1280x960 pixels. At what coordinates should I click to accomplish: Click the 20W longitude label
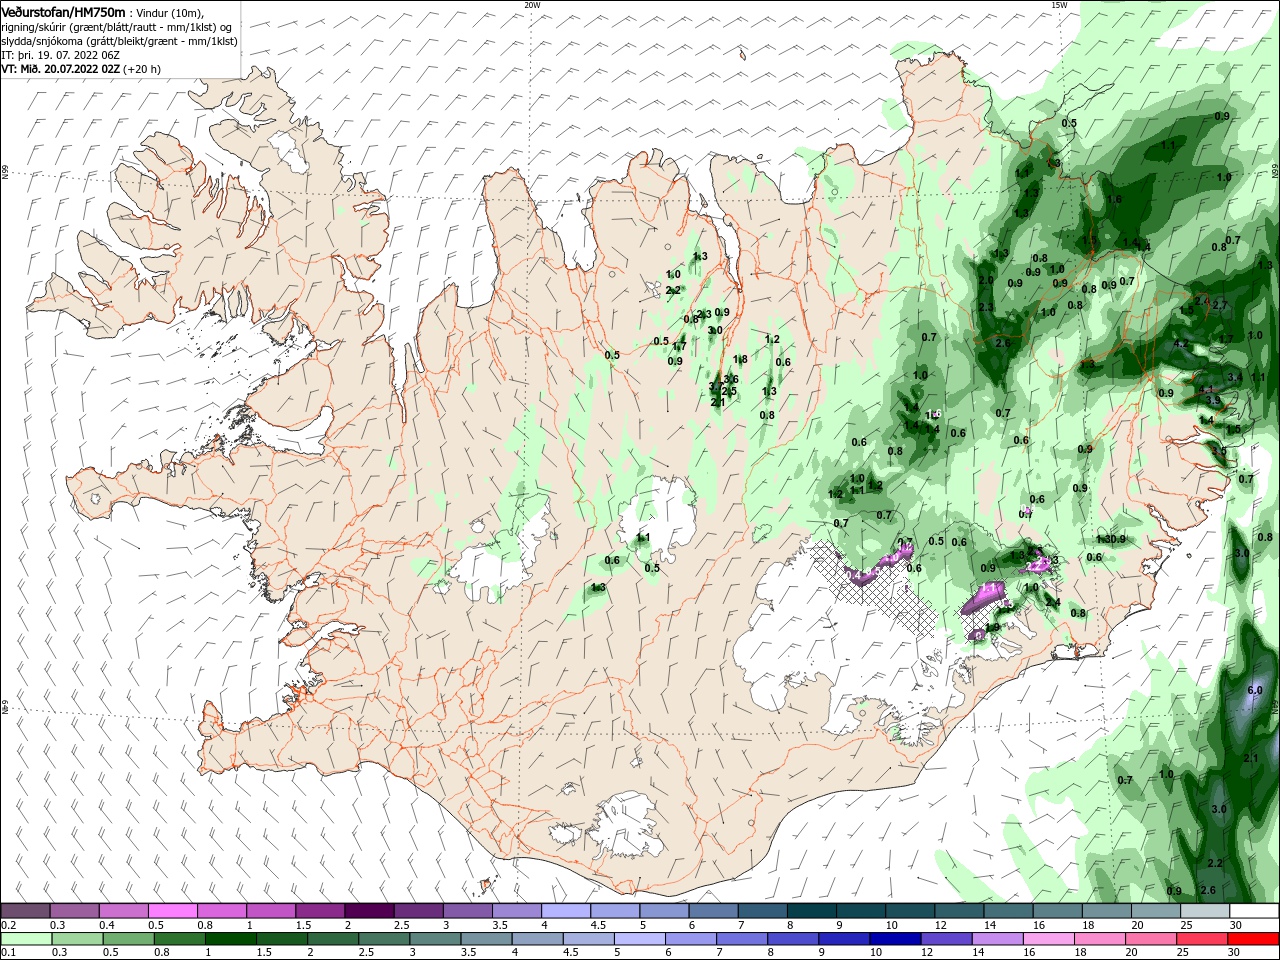click(532, 4)
